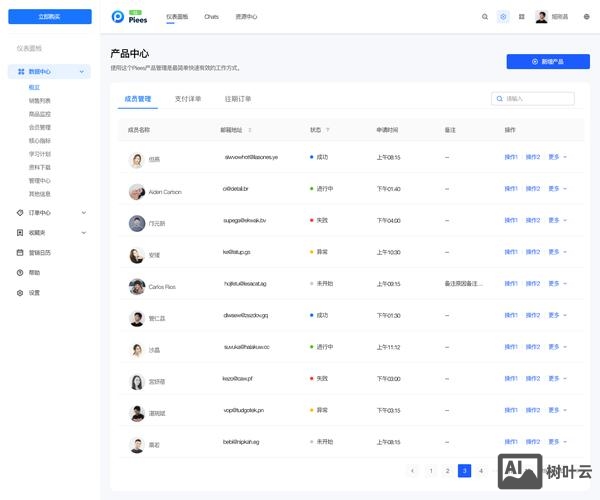Viewport: 600px width, 500px height.
Task: Open 更多 dropdown for Aiden Carlson row
Action: pyautogui.click(x=557, y=188)
